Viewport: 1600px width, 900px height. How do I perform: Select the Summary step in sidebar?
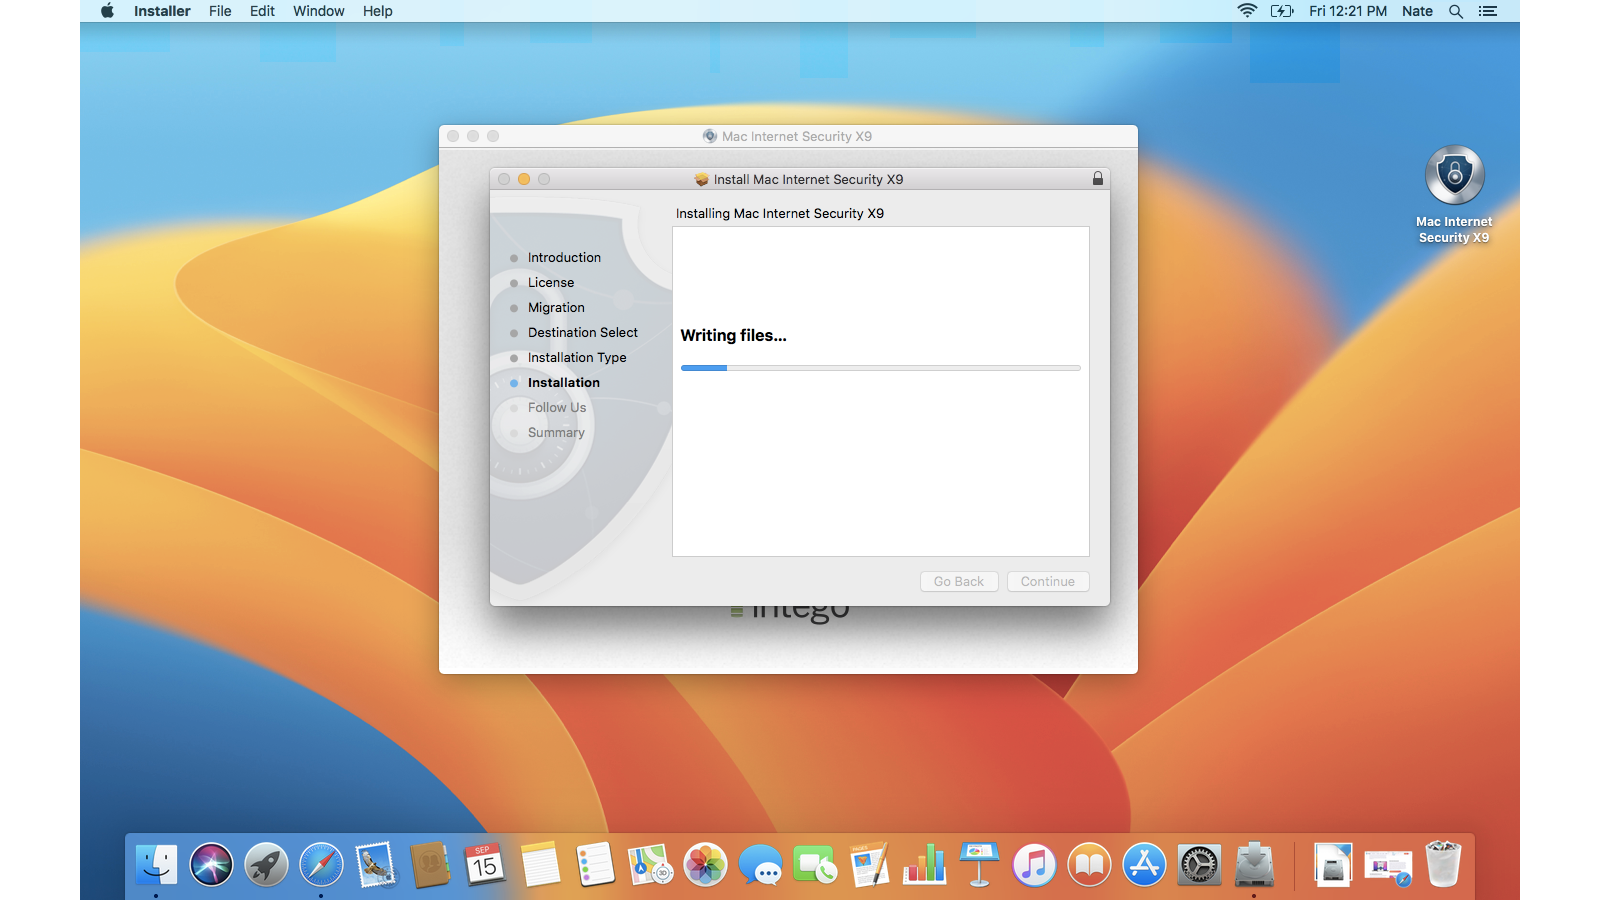[556, 433]
